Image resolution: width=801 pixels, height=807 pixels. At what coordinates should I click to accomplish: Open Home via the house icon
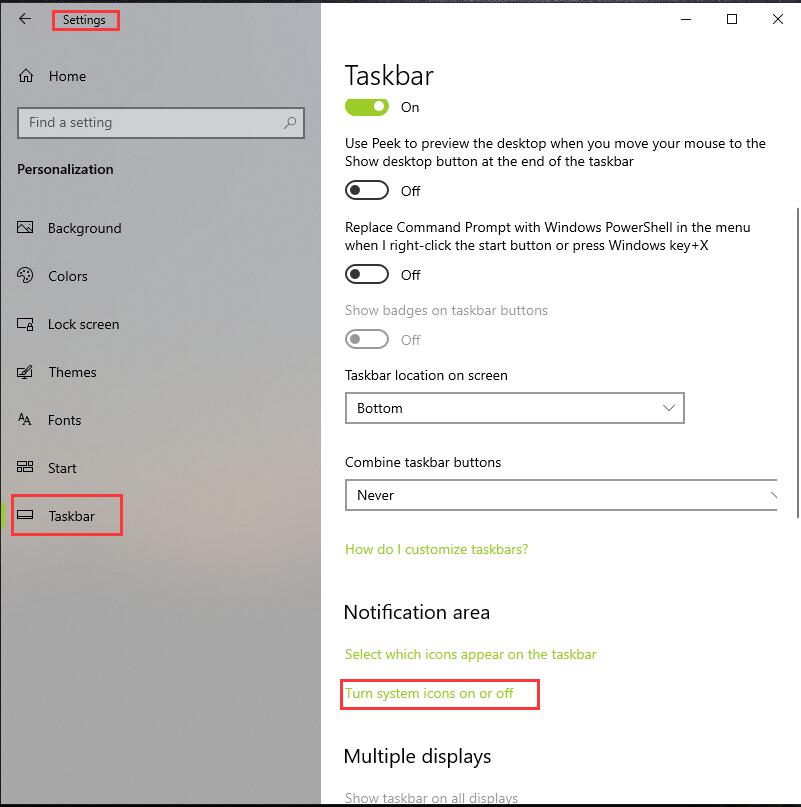[x=26, y=76]
